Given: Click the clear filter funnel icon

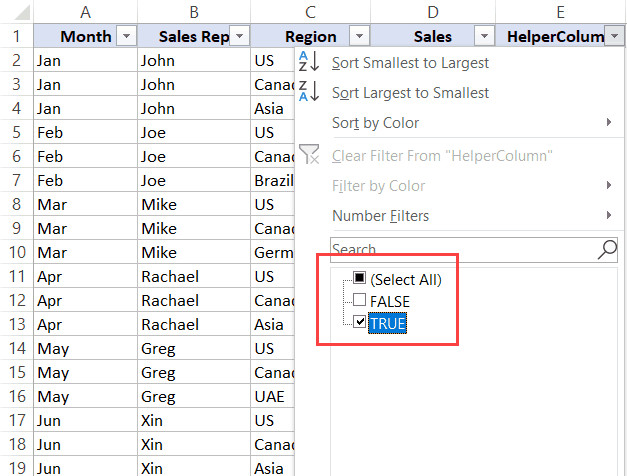Looking at the screenshot, I should (x=310, y=155).
